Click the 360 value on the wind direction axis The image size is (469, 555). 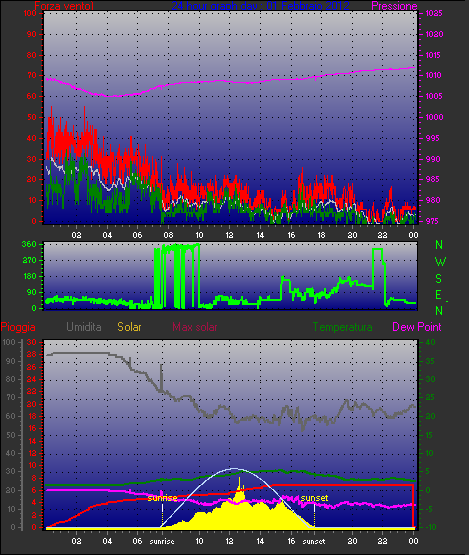(29, 244)
